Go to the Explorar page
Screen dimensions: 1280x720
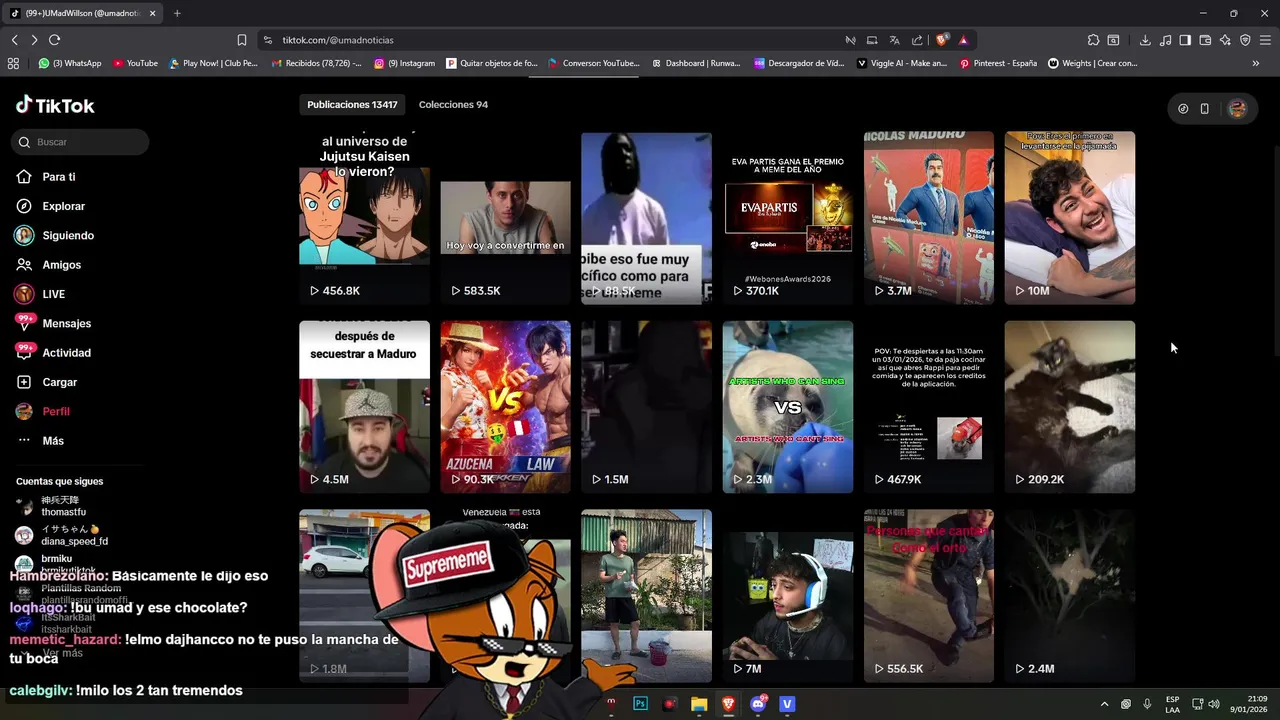point(50,206)
